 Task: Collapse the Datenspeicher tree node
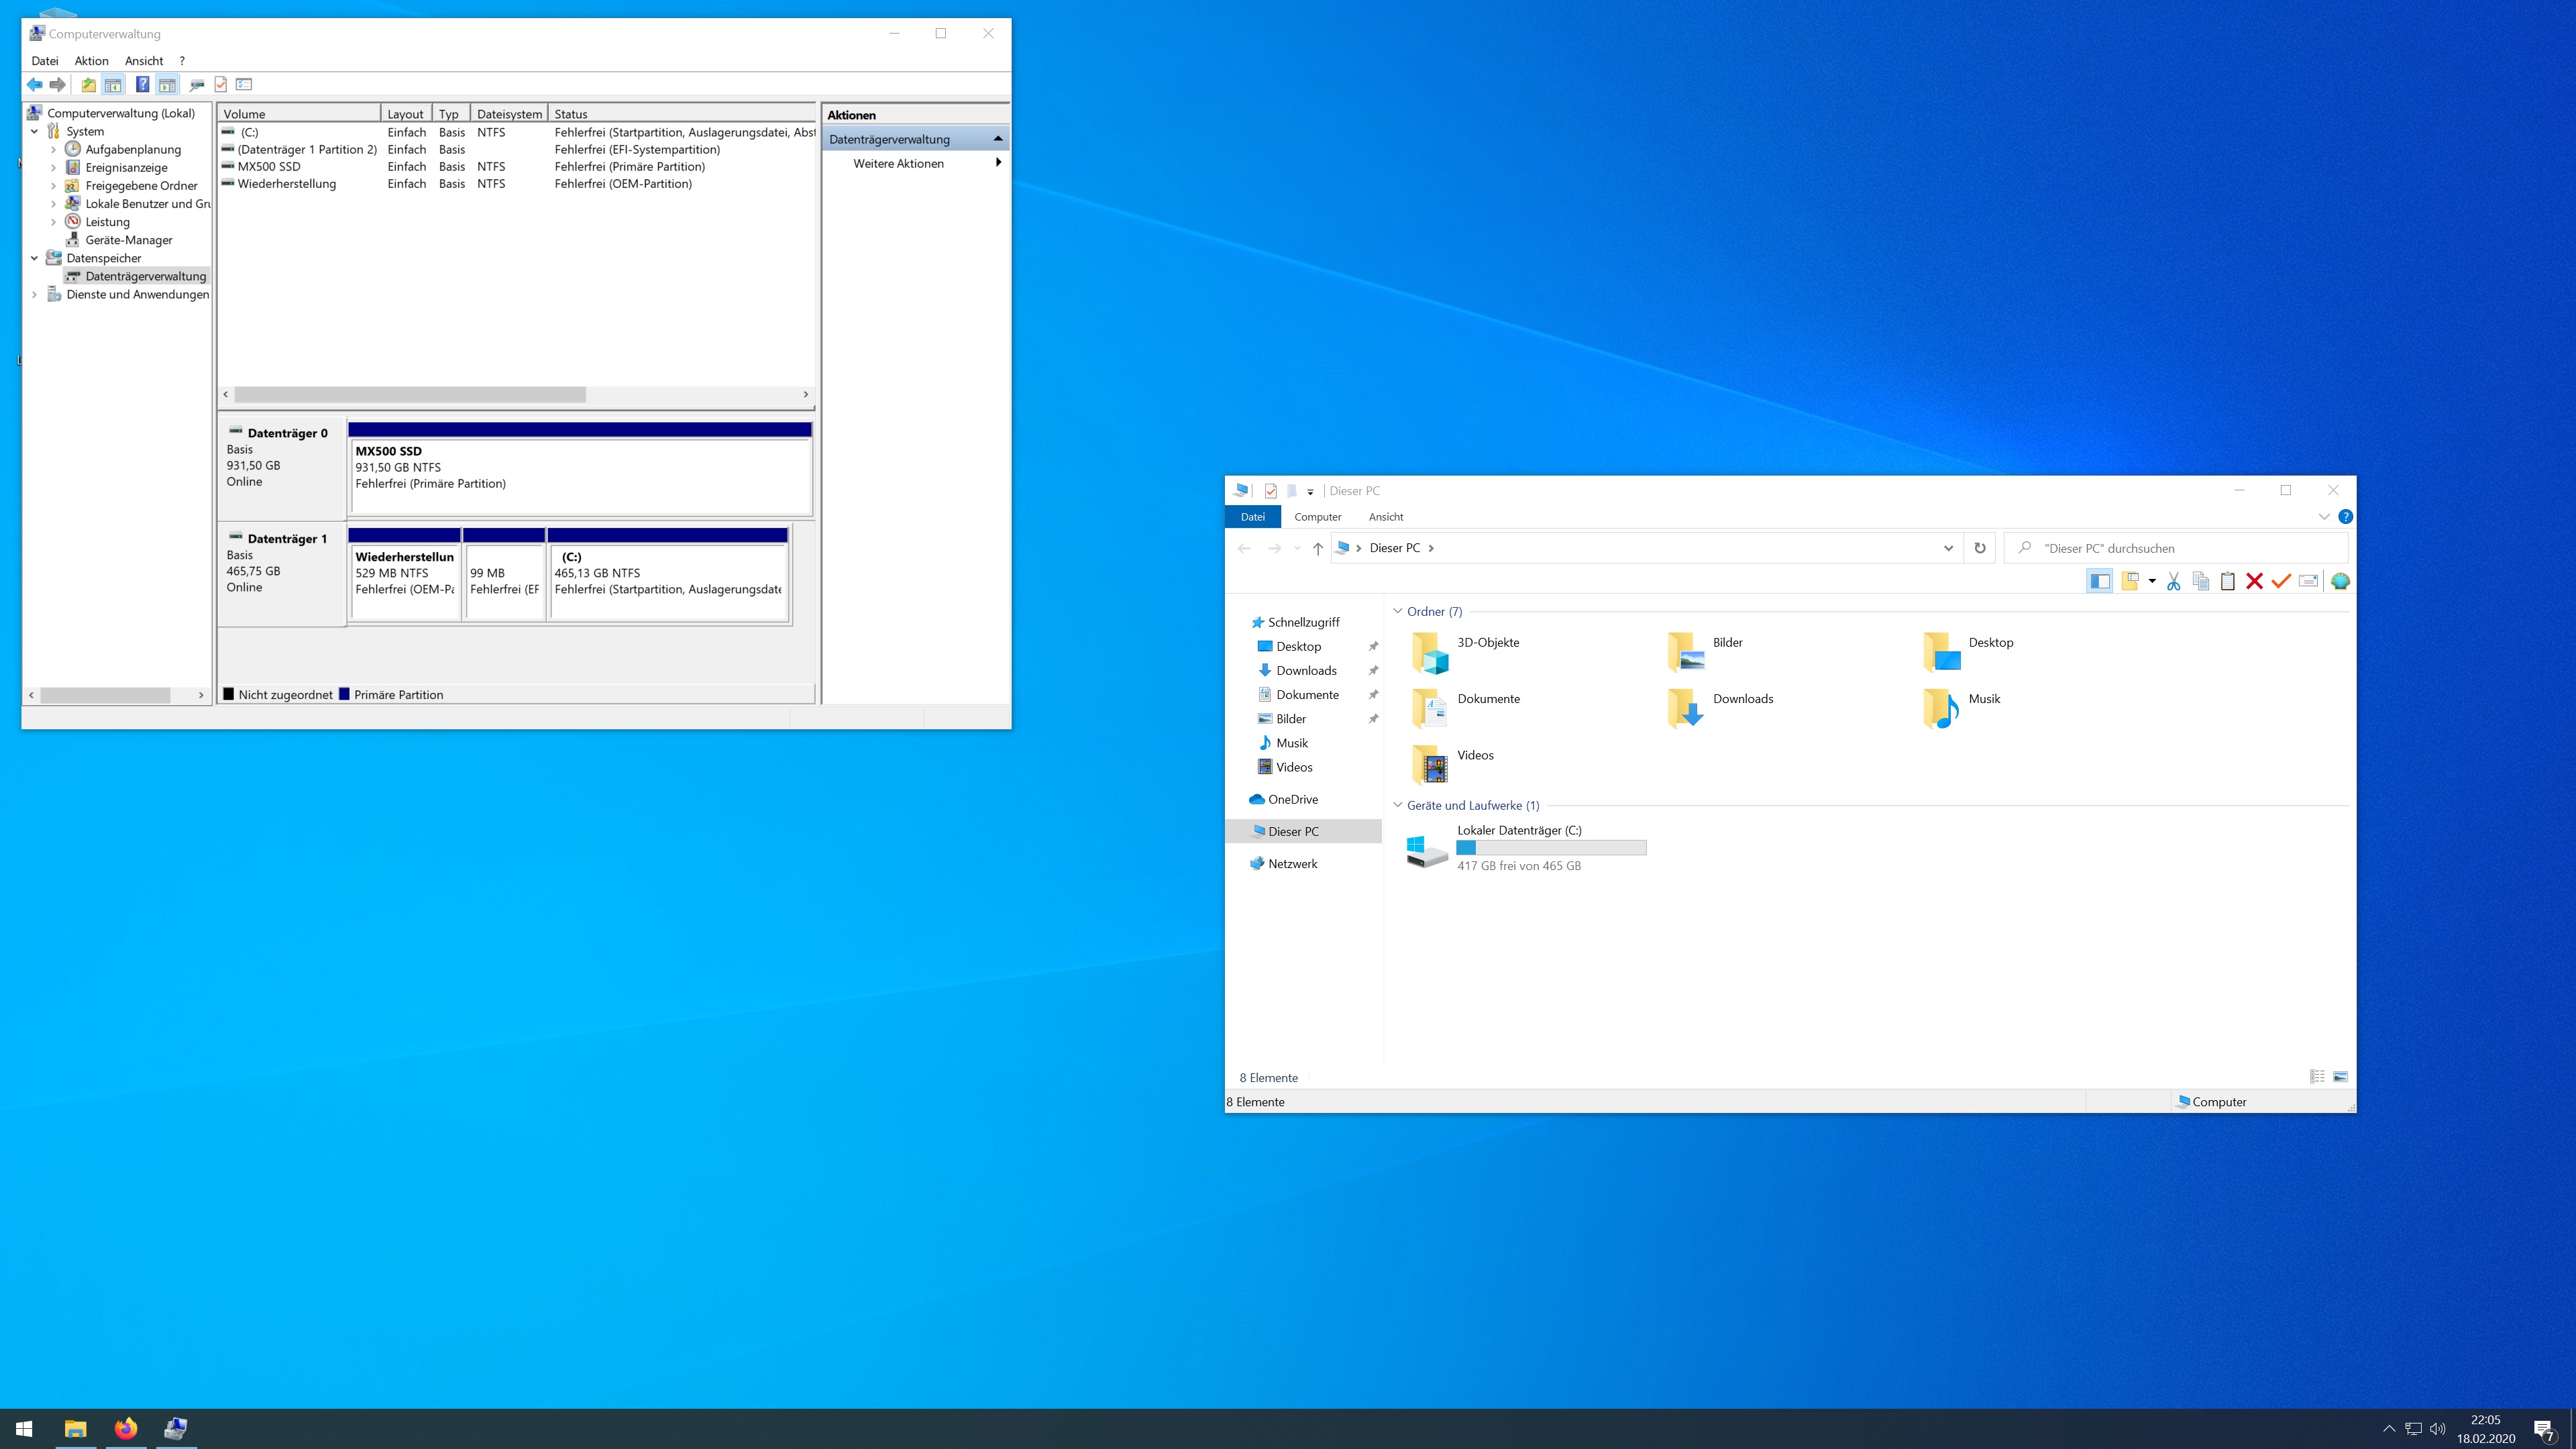[x=35, y=258]
